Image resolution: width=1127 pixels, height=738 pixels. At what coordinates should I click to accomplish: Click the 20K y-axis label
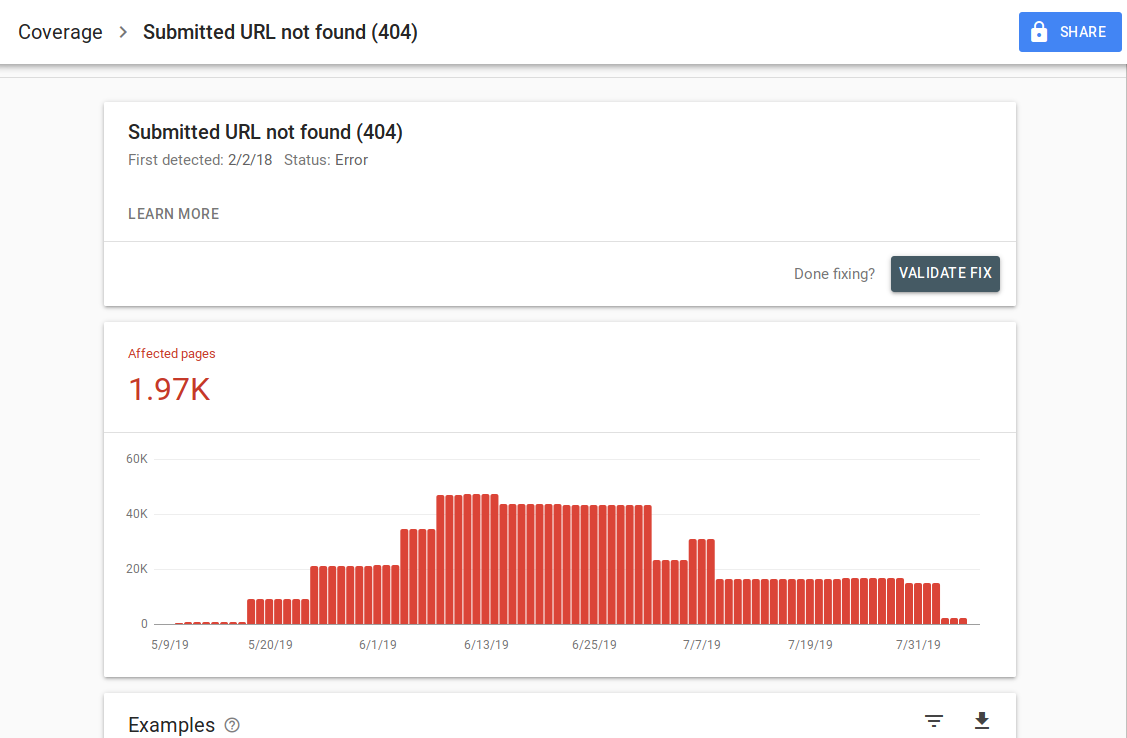click(x=137, y=569)
